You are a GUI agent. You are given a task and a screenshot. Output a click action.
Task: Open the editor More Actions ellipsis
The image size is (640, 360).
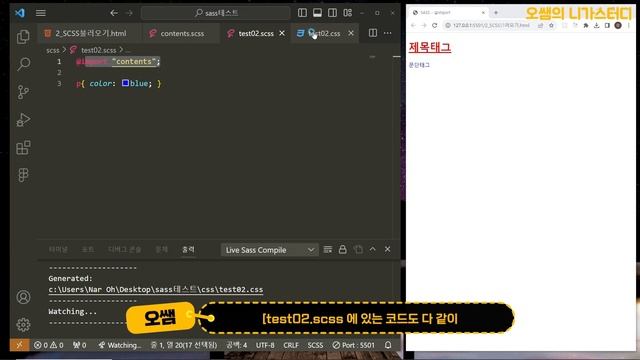click(x=387, y=33)
